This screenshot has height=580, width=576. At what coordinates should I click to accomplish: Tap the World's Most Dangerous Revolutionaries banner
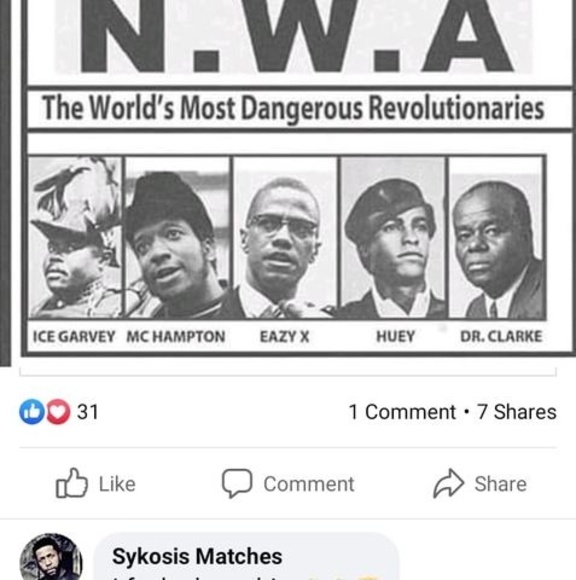coord(294,108)
